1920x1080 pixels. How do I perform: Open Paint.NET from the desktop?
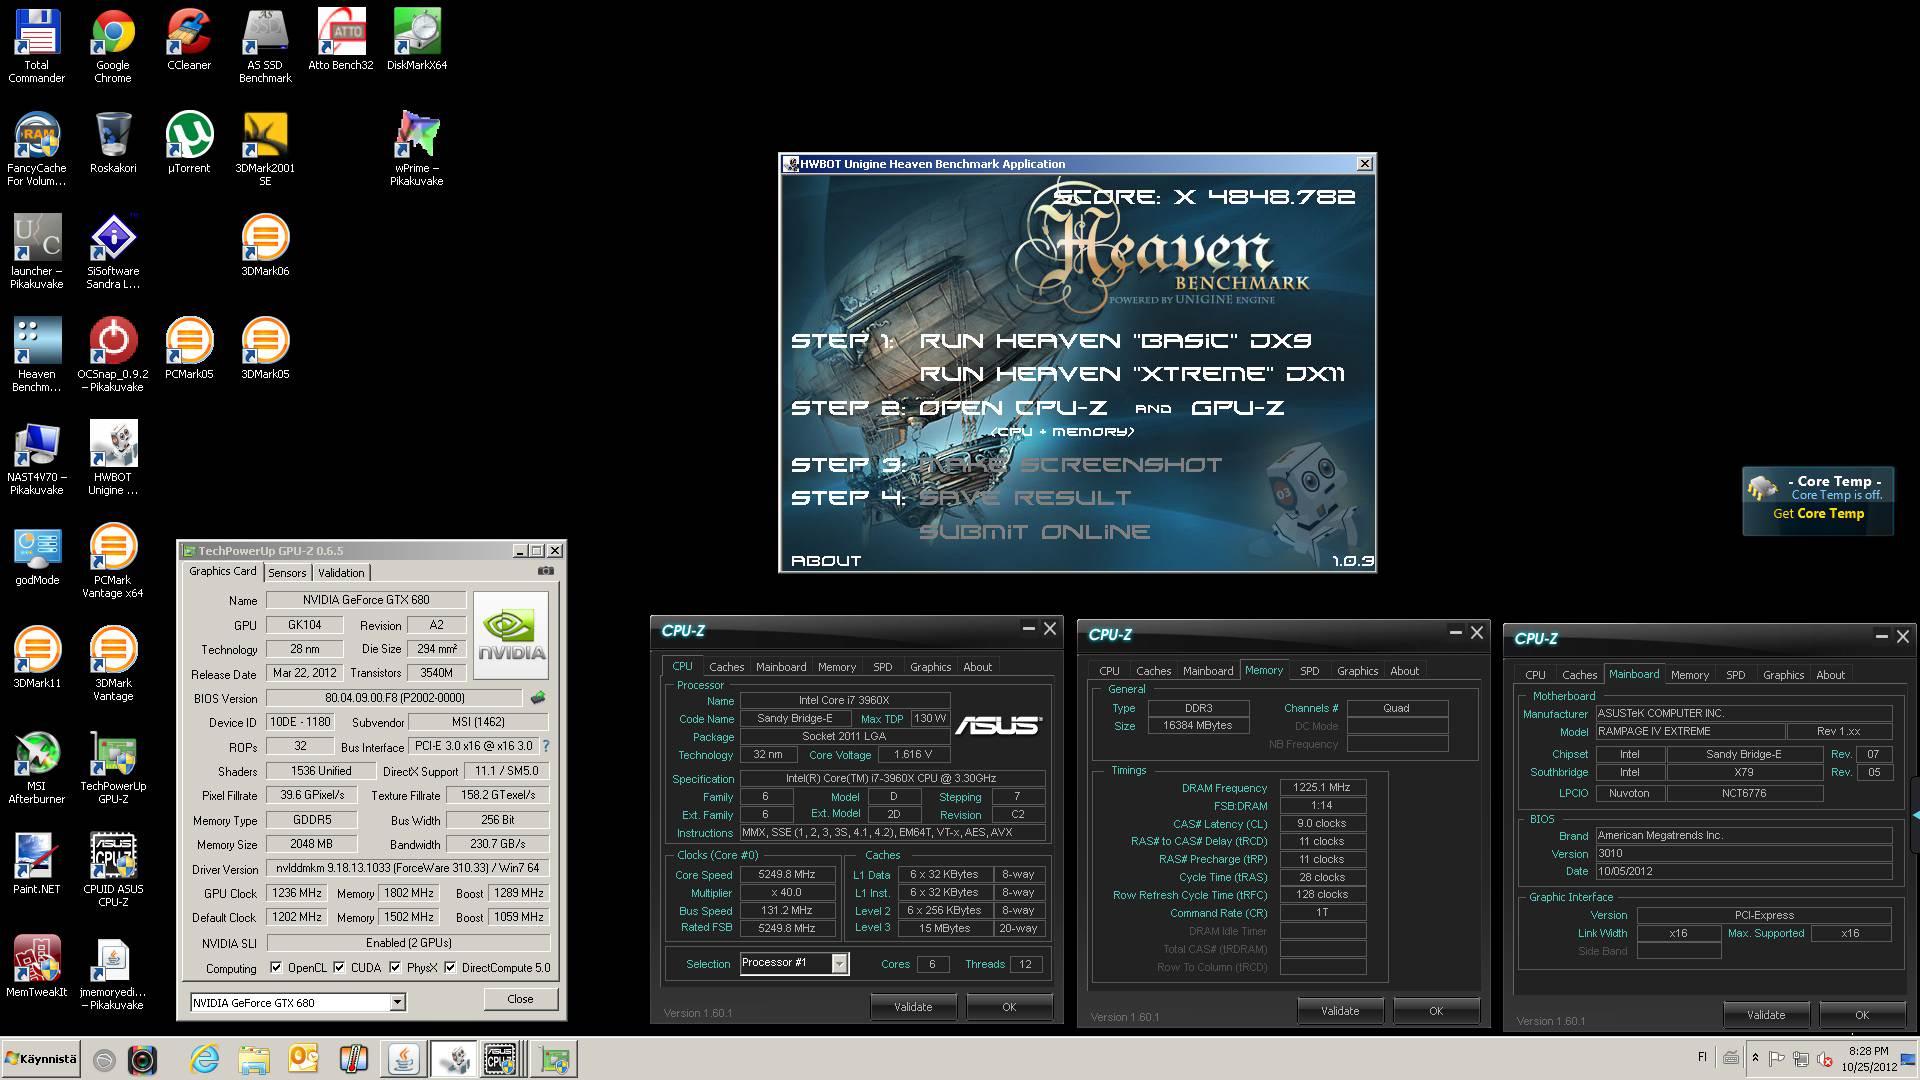37,864
